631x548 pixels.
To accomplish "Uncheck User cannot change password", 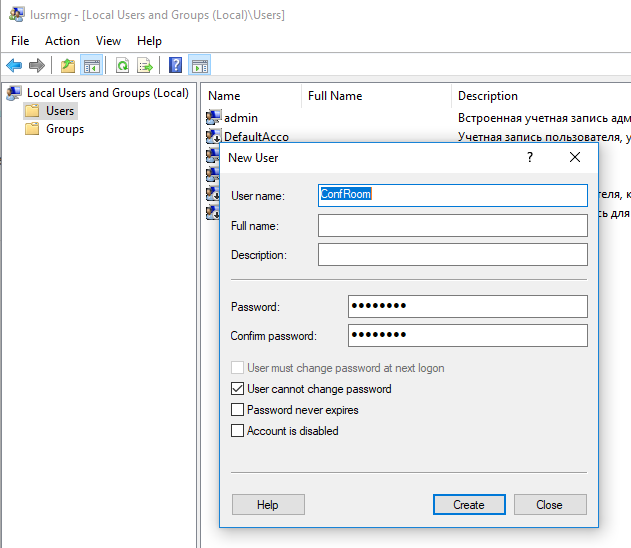I will (237, 389).
